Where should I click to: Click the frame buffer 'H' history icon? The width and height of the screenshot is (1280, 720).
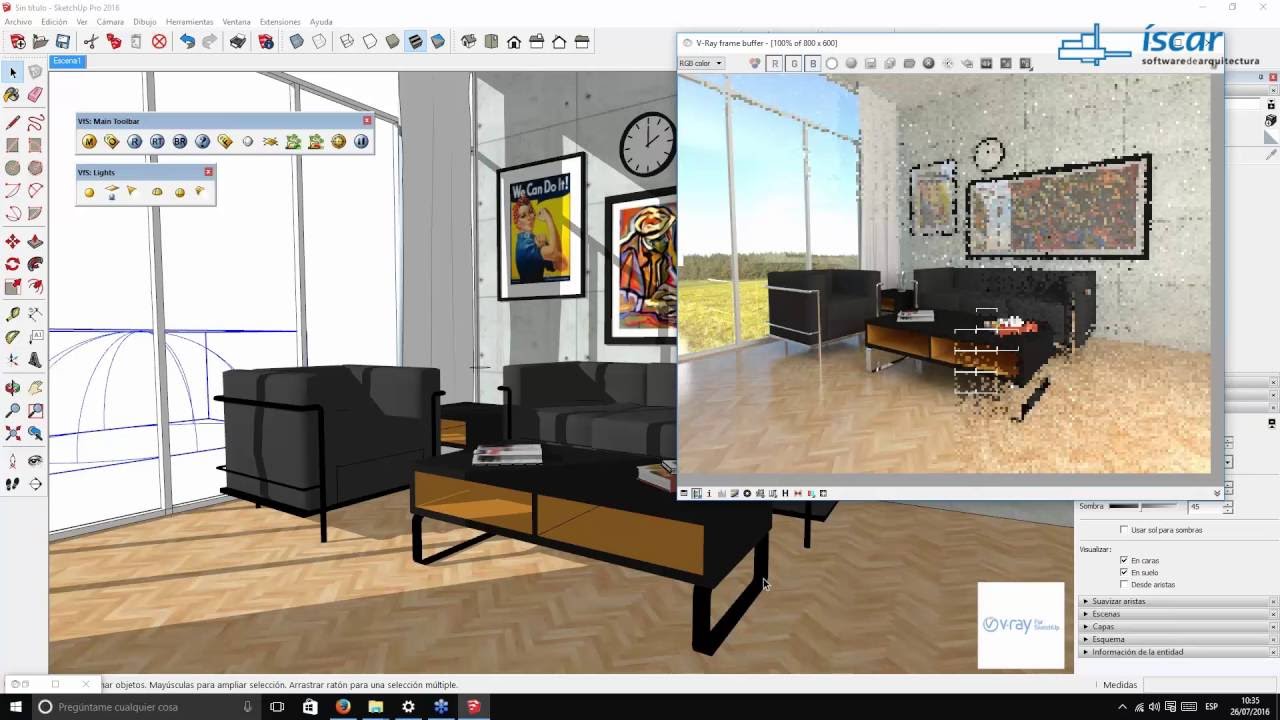point(785,493)
